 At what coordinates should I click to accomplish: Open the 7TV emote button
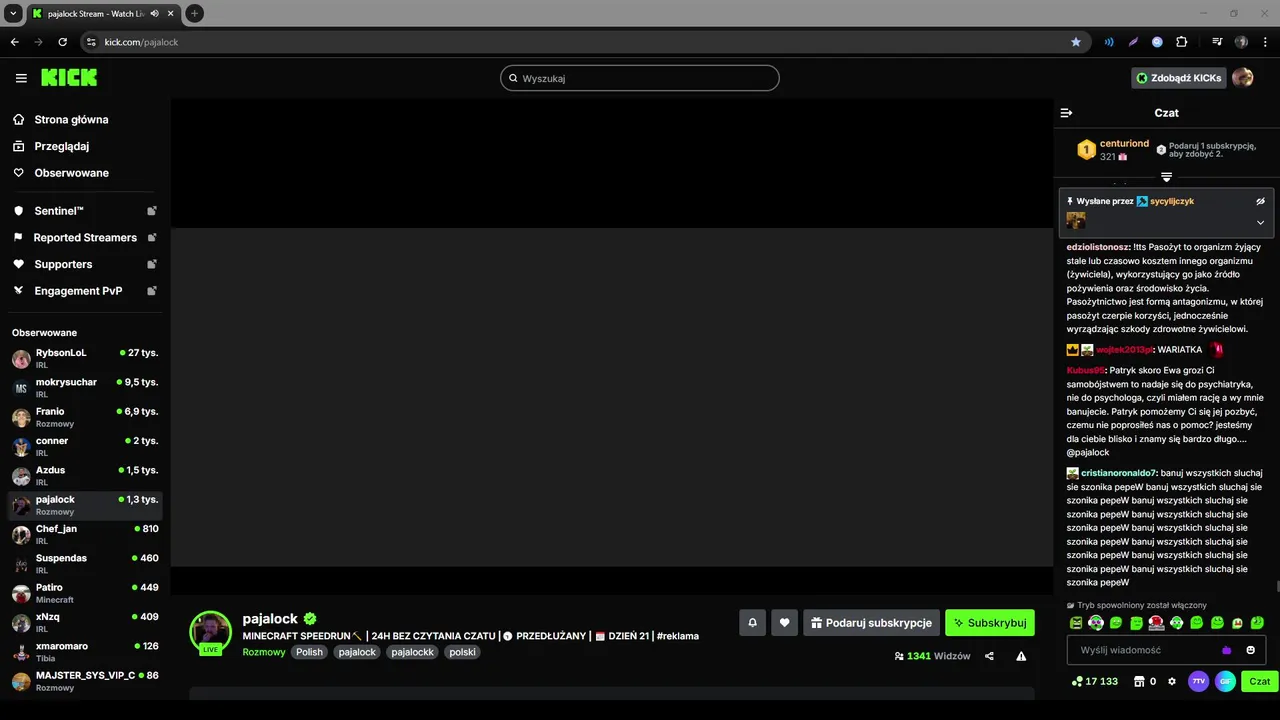[1198, 681]
